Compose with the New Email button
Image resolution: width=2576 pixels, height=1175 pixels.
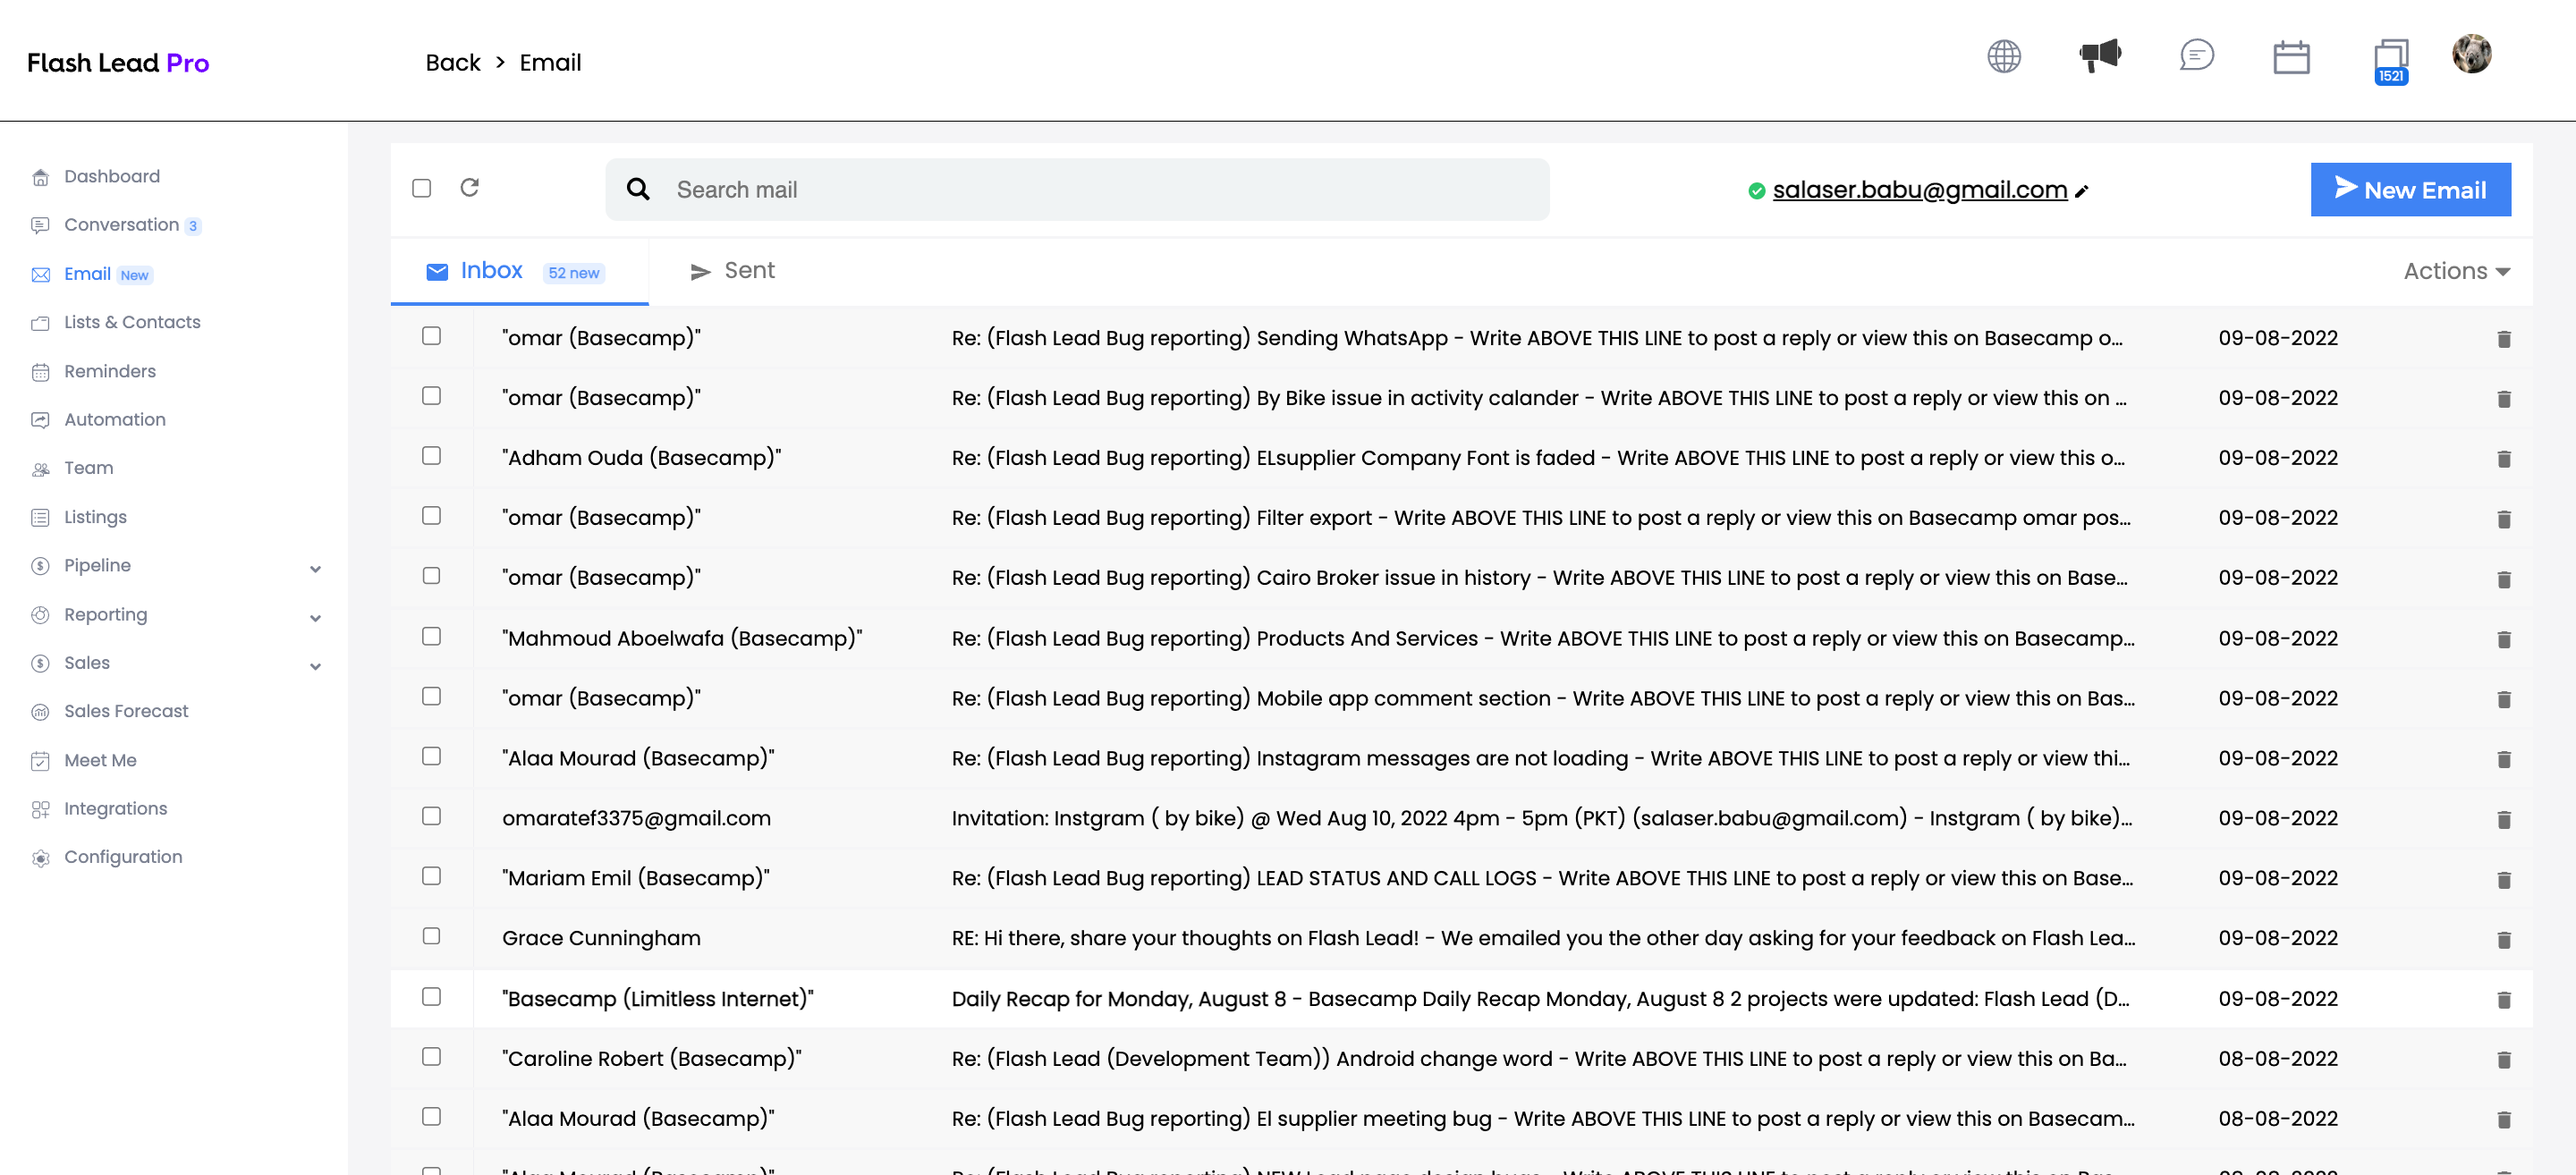point(2409,190)
